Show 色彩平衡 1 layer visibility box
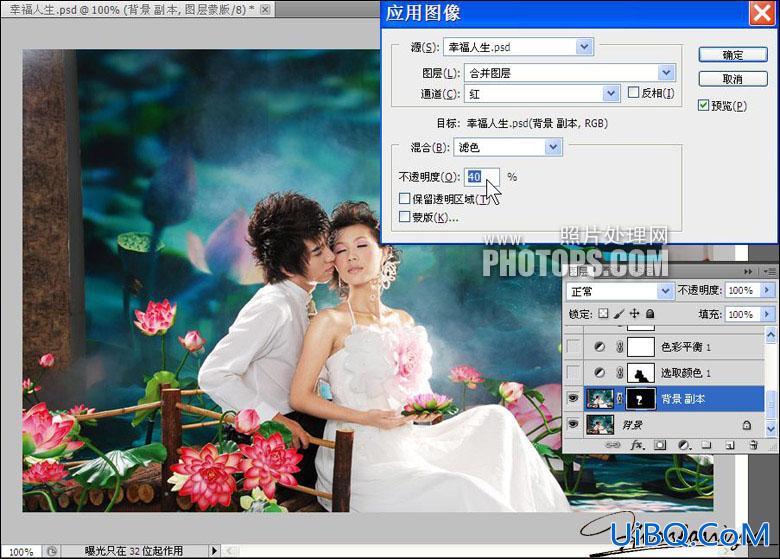Screen dimensions: 780x559 click(x=573, y=347)
